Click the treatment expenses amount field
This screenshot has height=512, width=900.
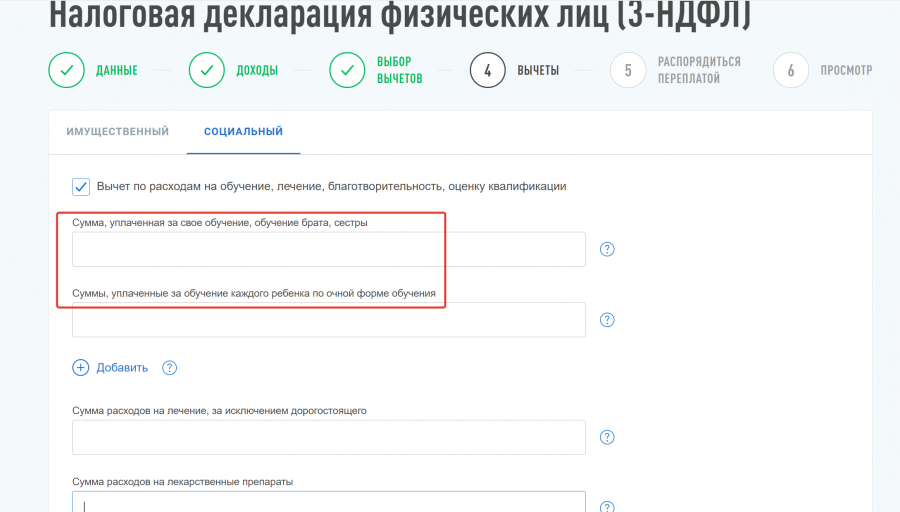[x=328, y=437]
